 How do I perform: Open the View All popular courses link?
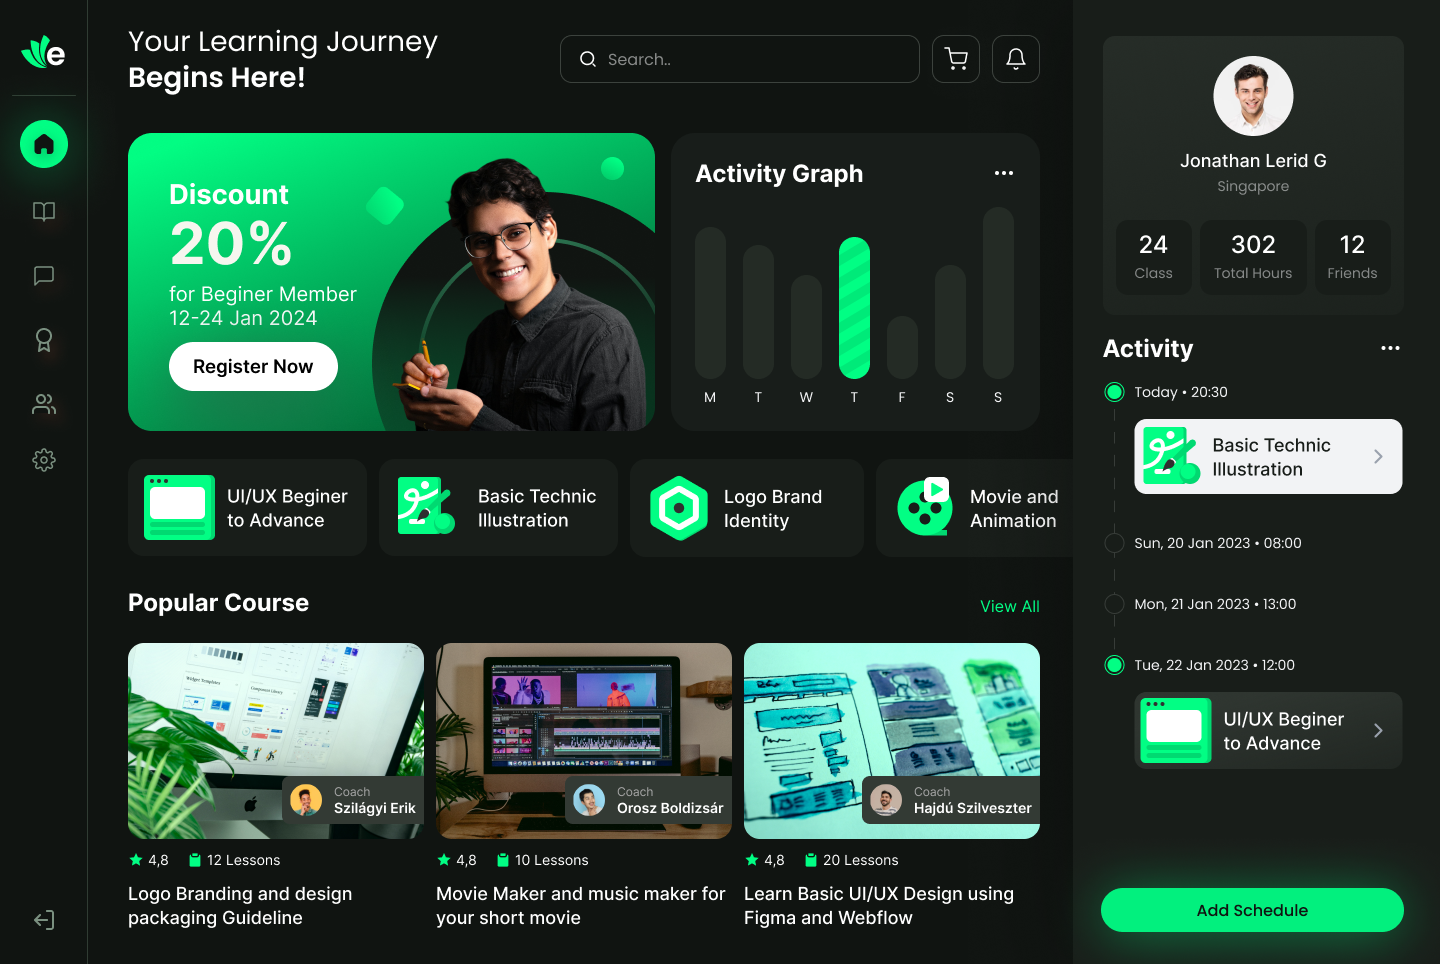point(1010,606)
